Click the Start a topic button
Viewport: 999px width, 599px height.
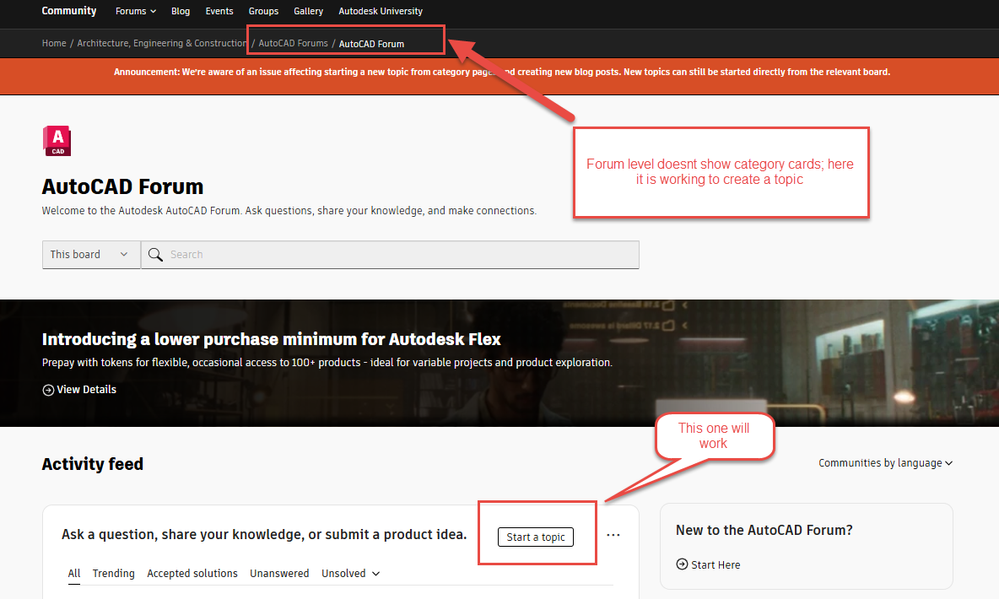coord(536,537)
